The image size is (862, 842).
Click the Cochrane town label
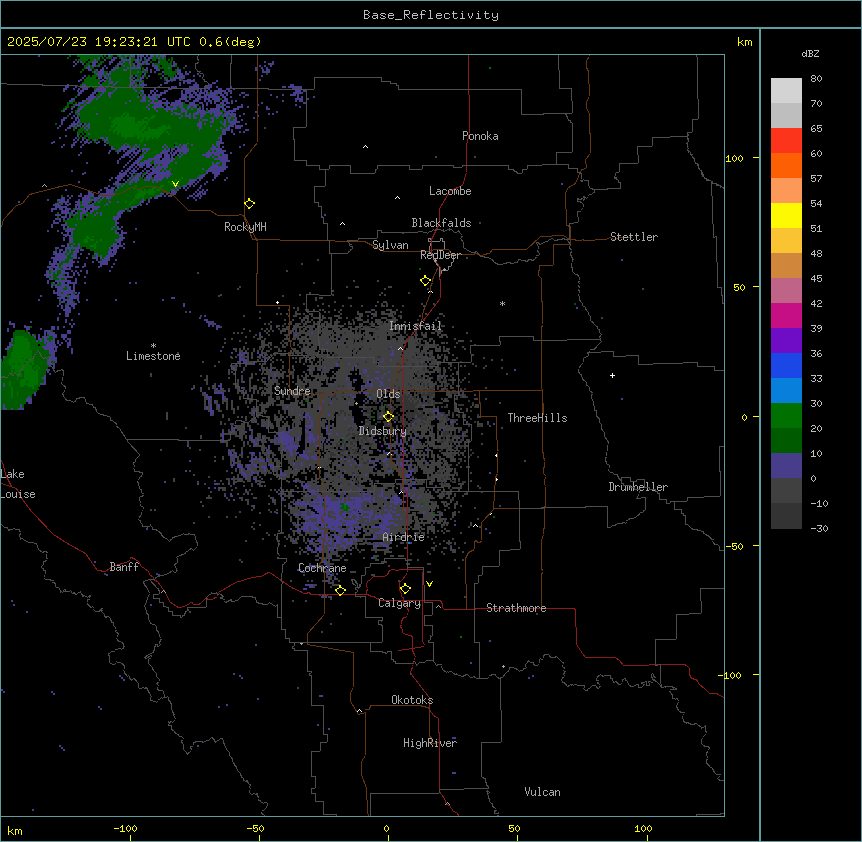pos(322,568)
